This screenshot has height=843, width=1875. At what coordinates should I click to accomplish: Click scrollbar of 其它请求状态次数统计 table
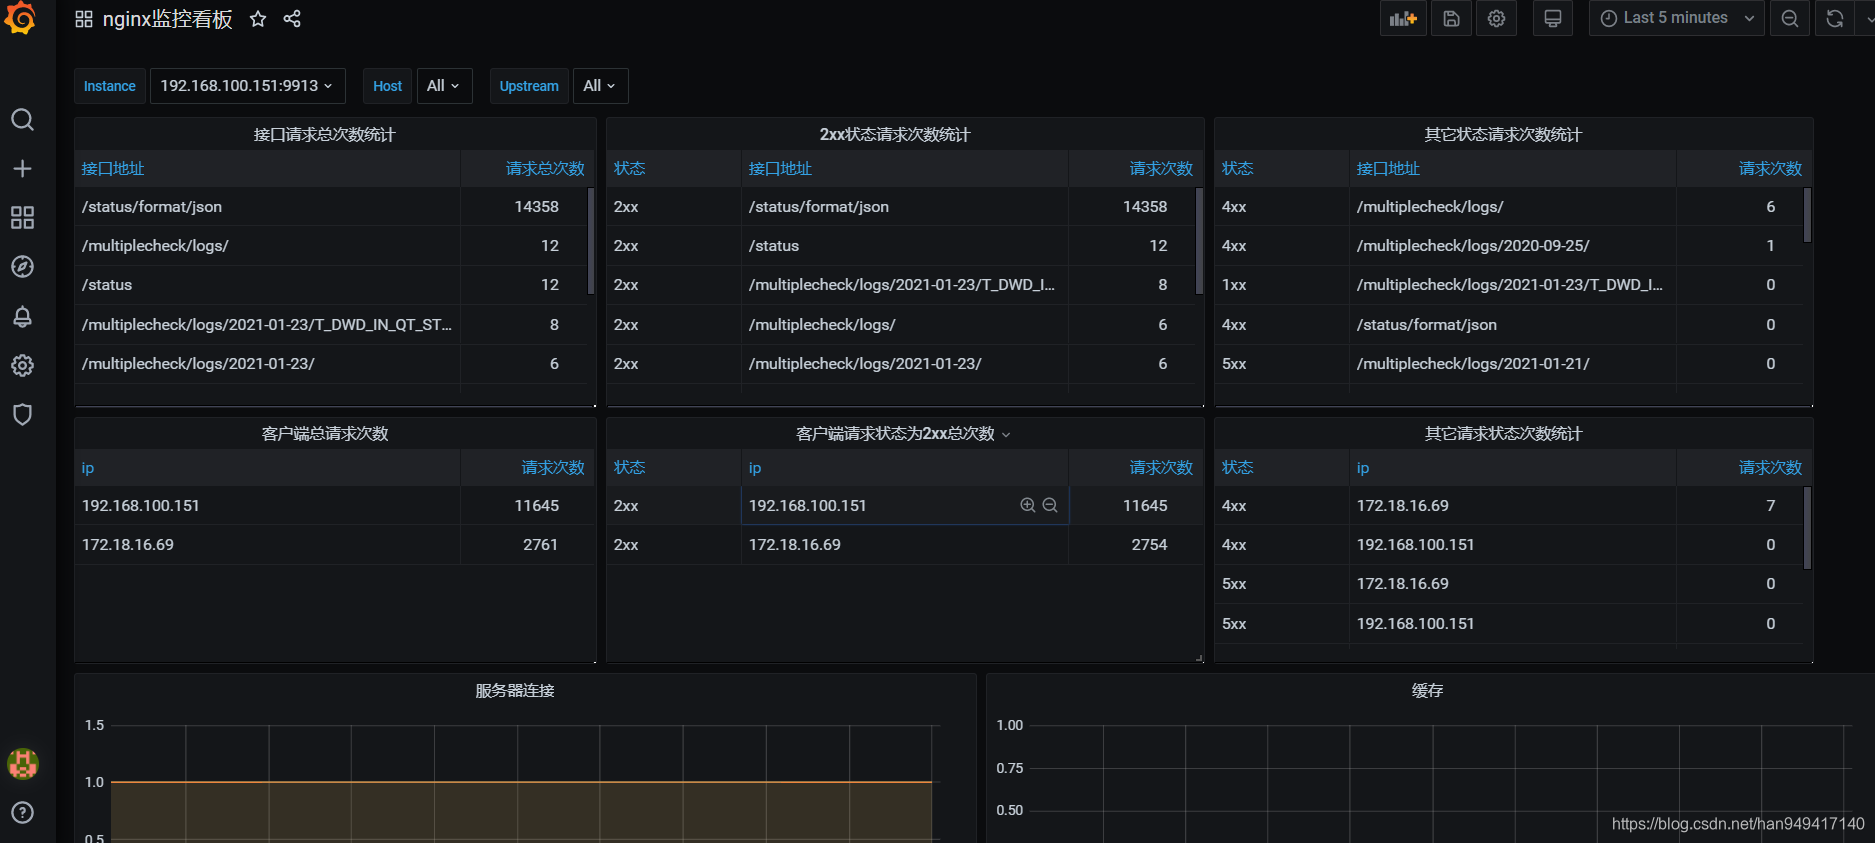(1807, 528)
